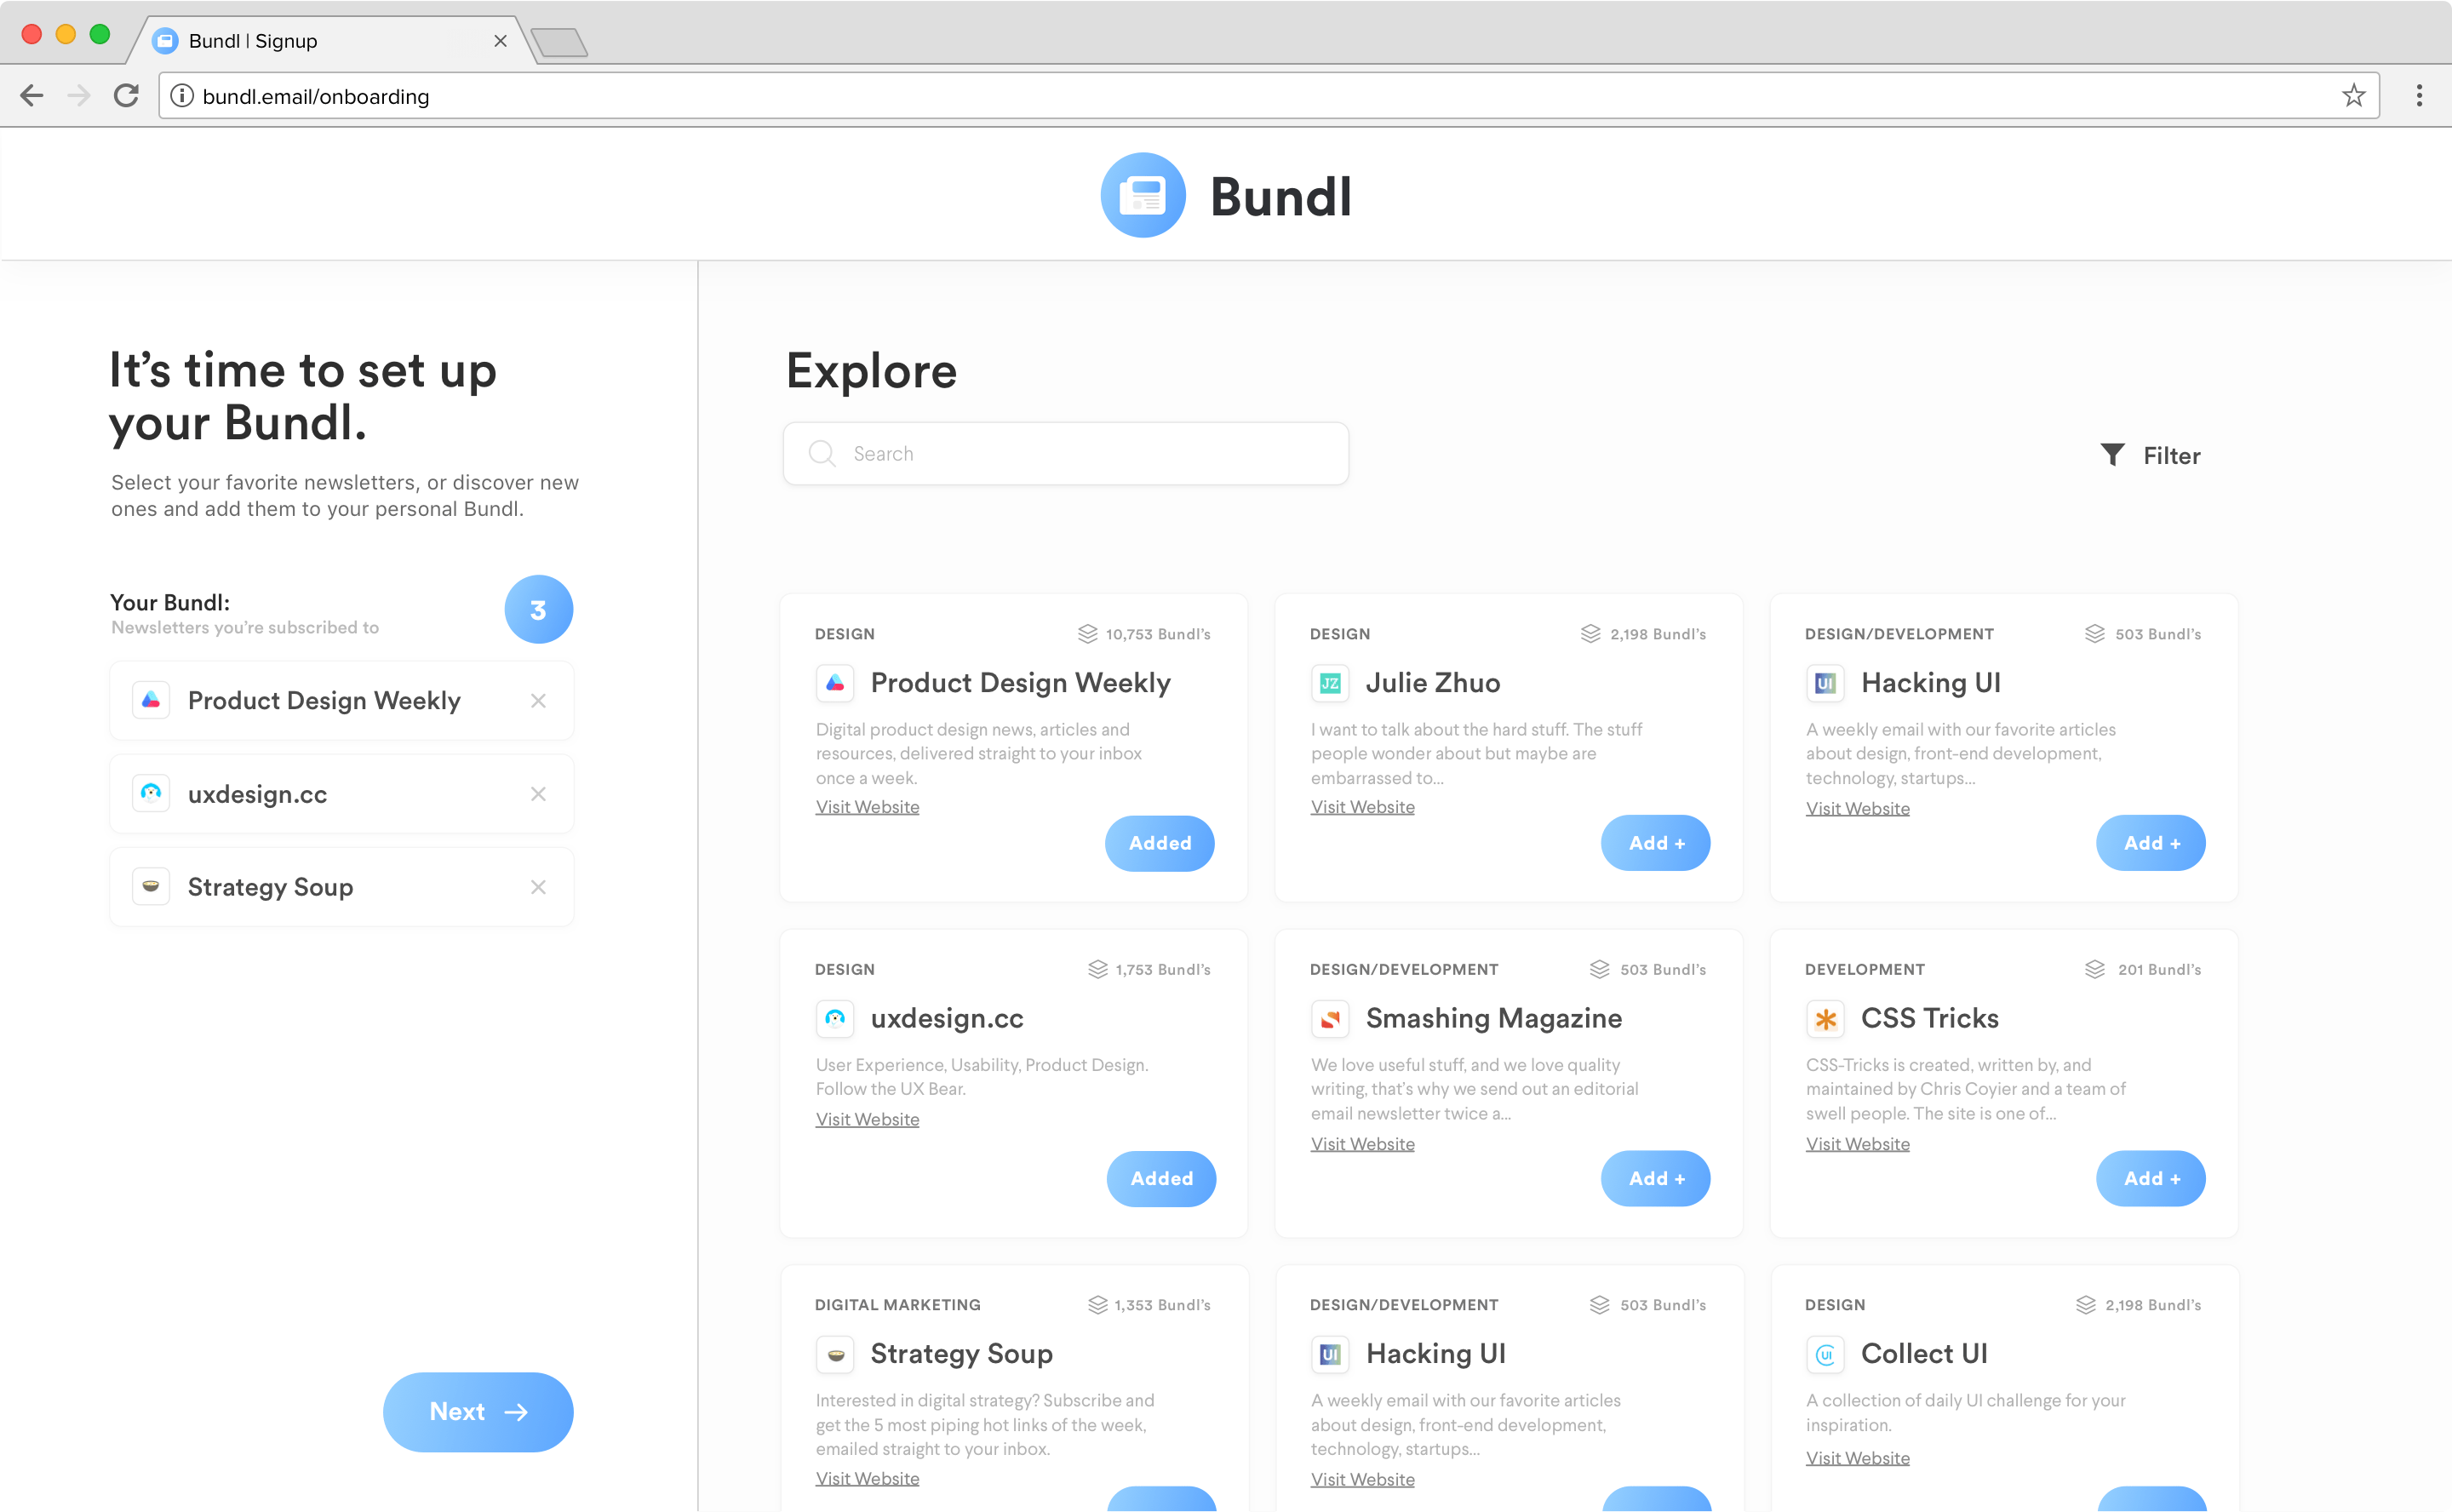
Task: Click Strategy Soup card icon in Explore
Action: click(835, 1355)
